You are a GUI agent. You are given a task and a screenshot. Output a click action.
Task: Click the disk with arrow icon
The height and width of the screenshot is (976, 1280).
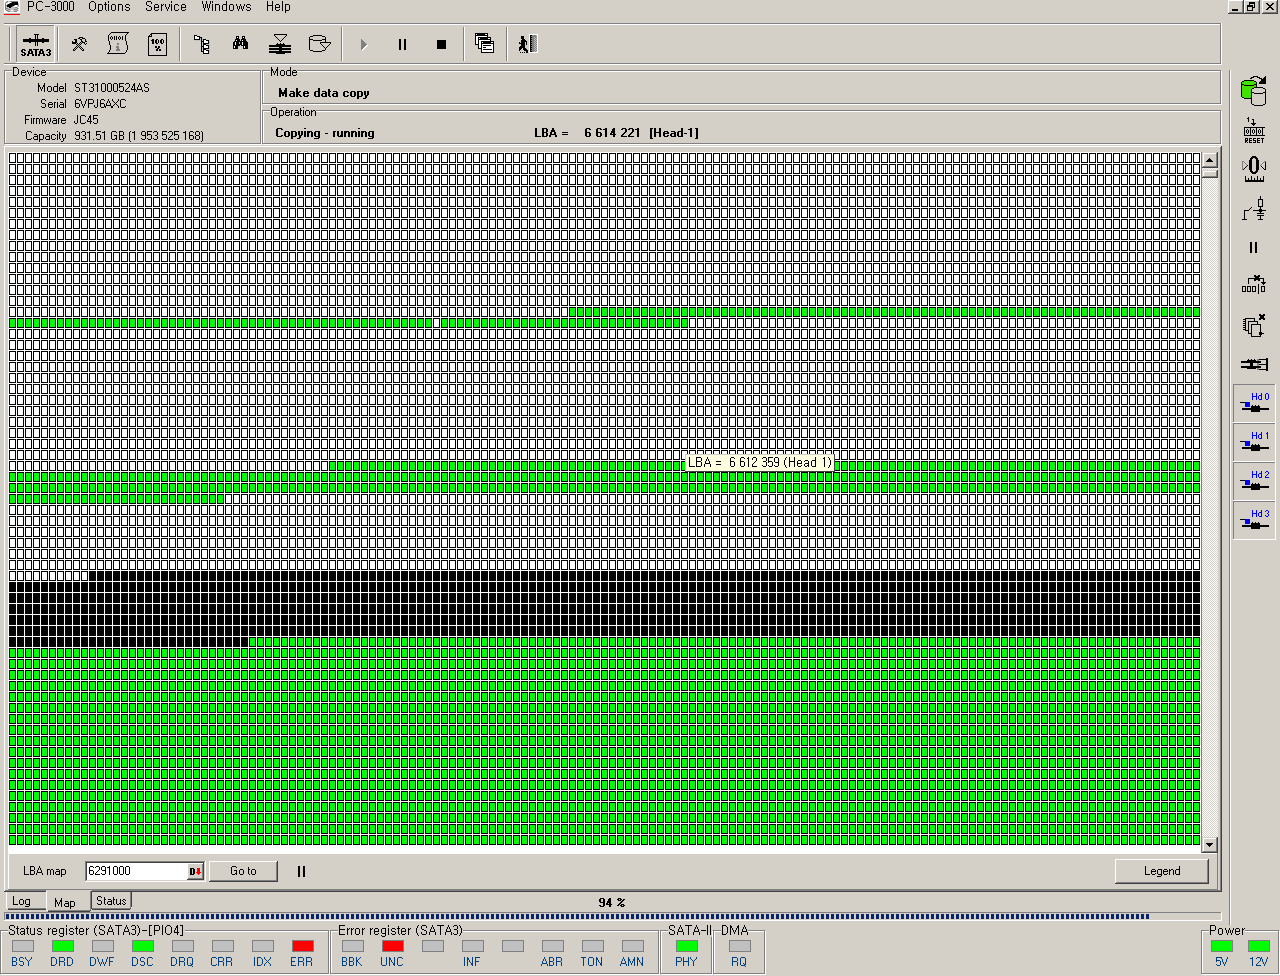tap(320, 45)
